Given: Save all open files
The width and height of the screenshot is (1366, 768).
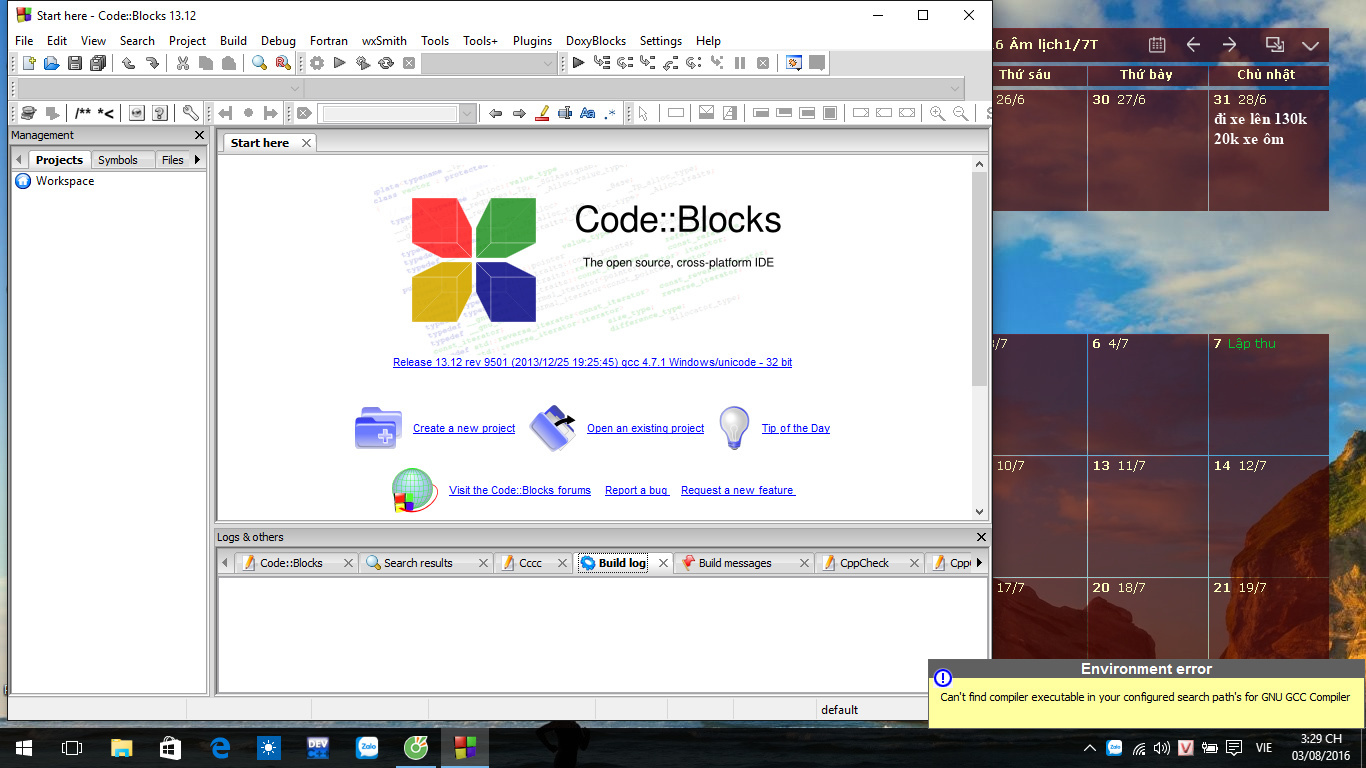Looking at the screenshot, I should click(97, 62).
